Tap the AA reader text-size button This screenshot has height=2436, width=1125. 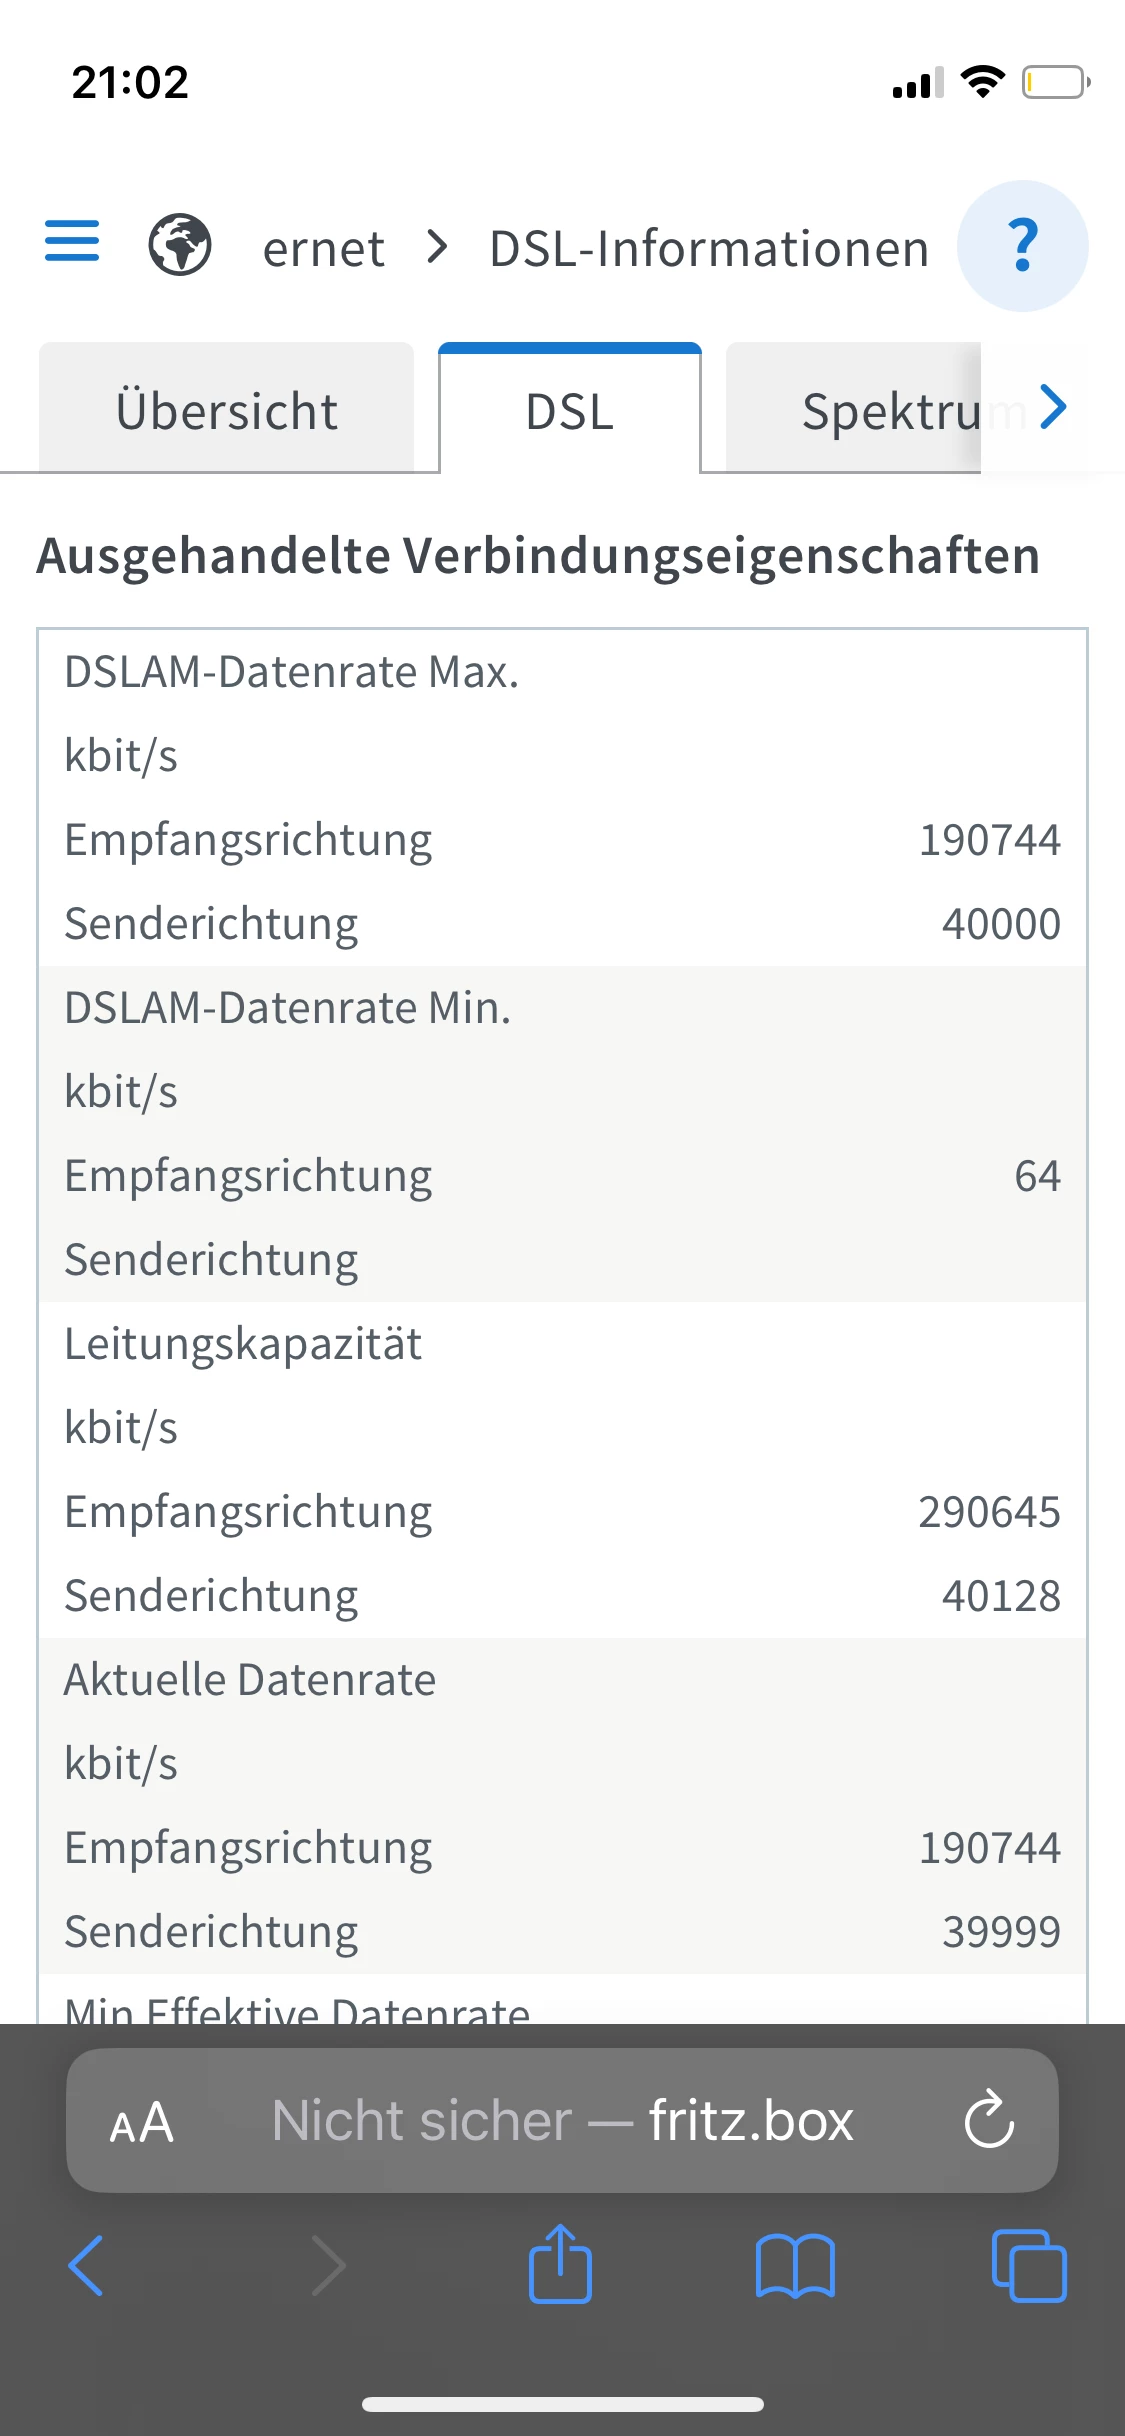(x=142, y=2121)
